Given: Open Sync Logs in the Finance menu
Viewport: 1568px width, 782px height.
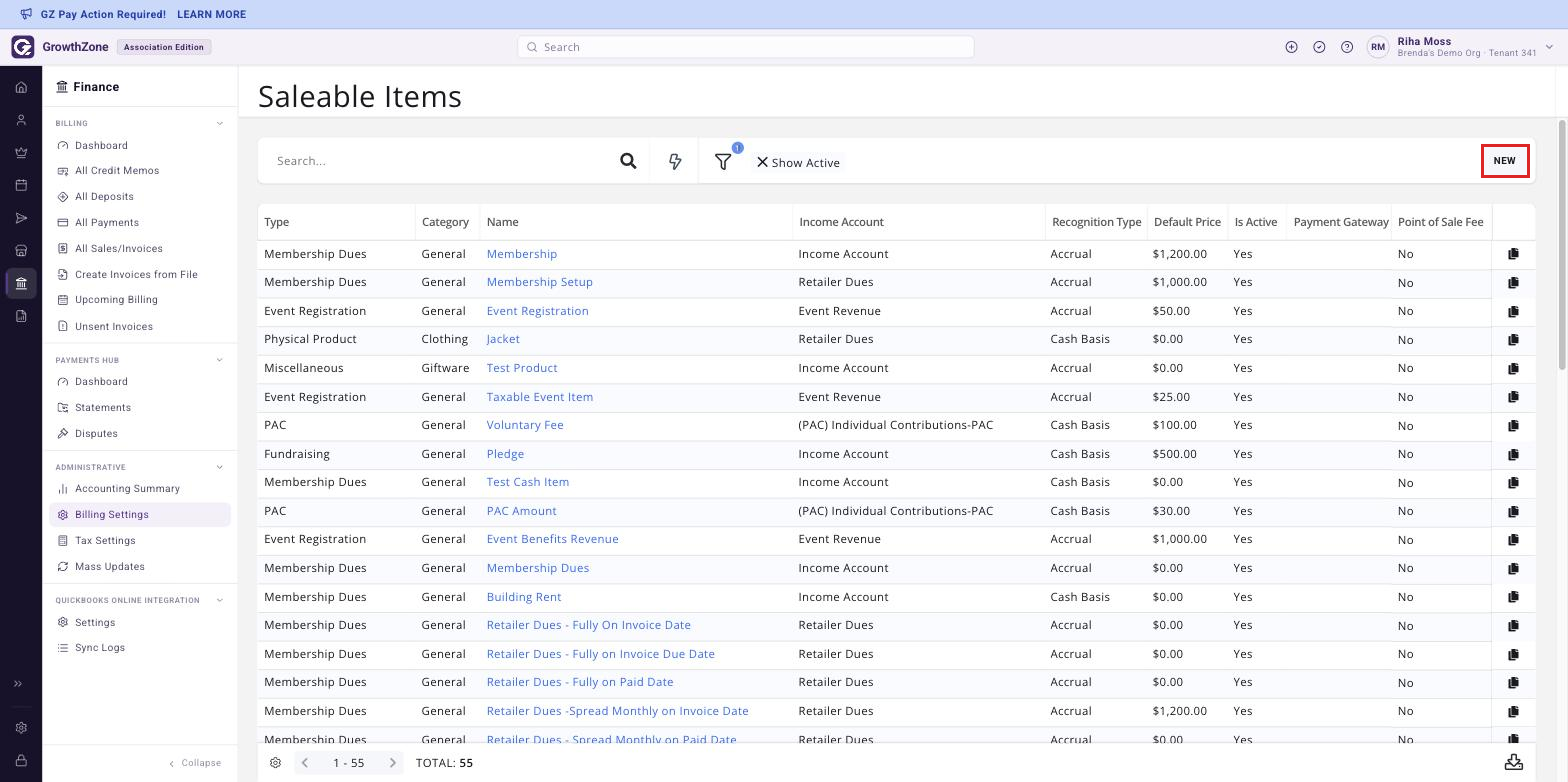Looking at the screenshot, I should click(x=100, y=648).
